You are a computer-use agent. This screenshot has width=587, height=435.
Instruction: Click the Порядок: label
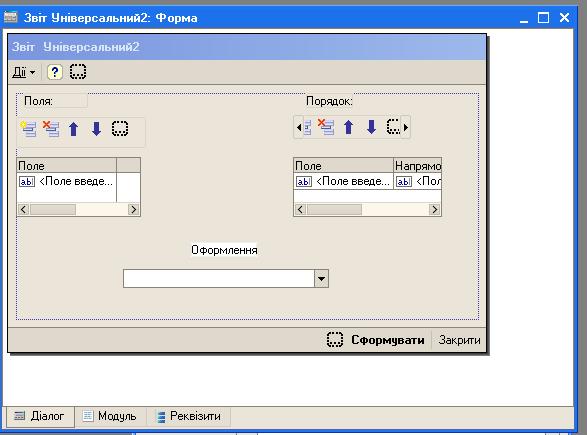tap(329, 101)
